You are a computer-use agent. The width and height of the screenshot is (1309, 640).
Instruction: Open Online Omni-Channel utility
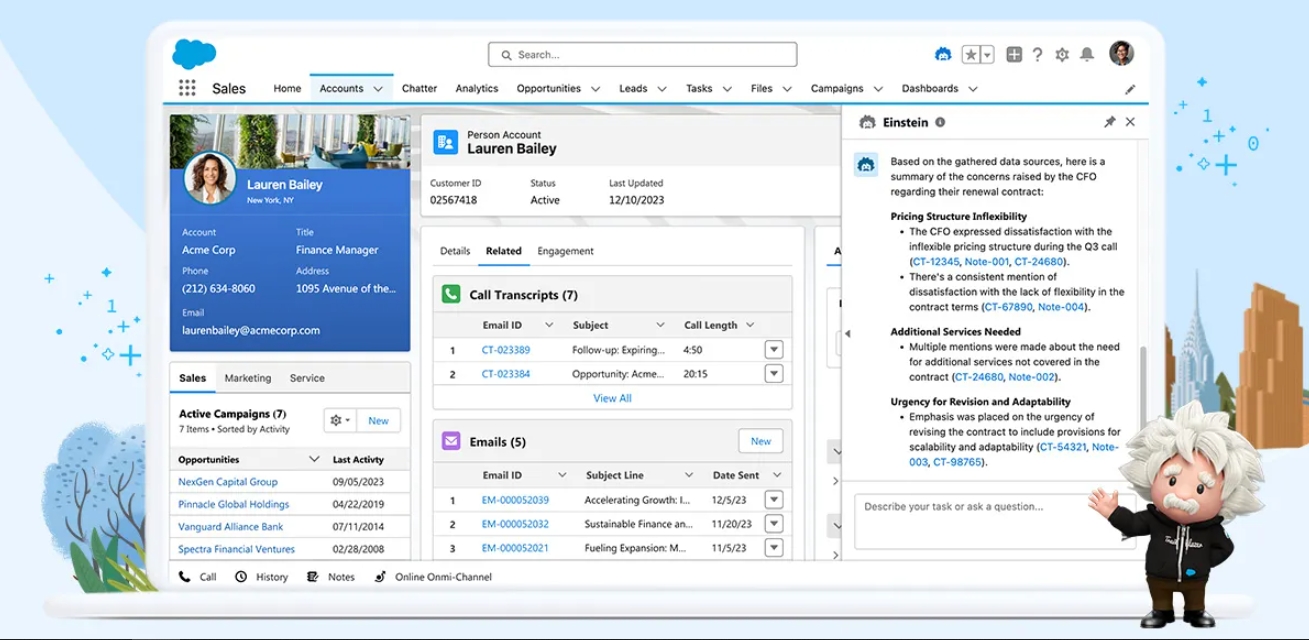(x=433, y=577)
